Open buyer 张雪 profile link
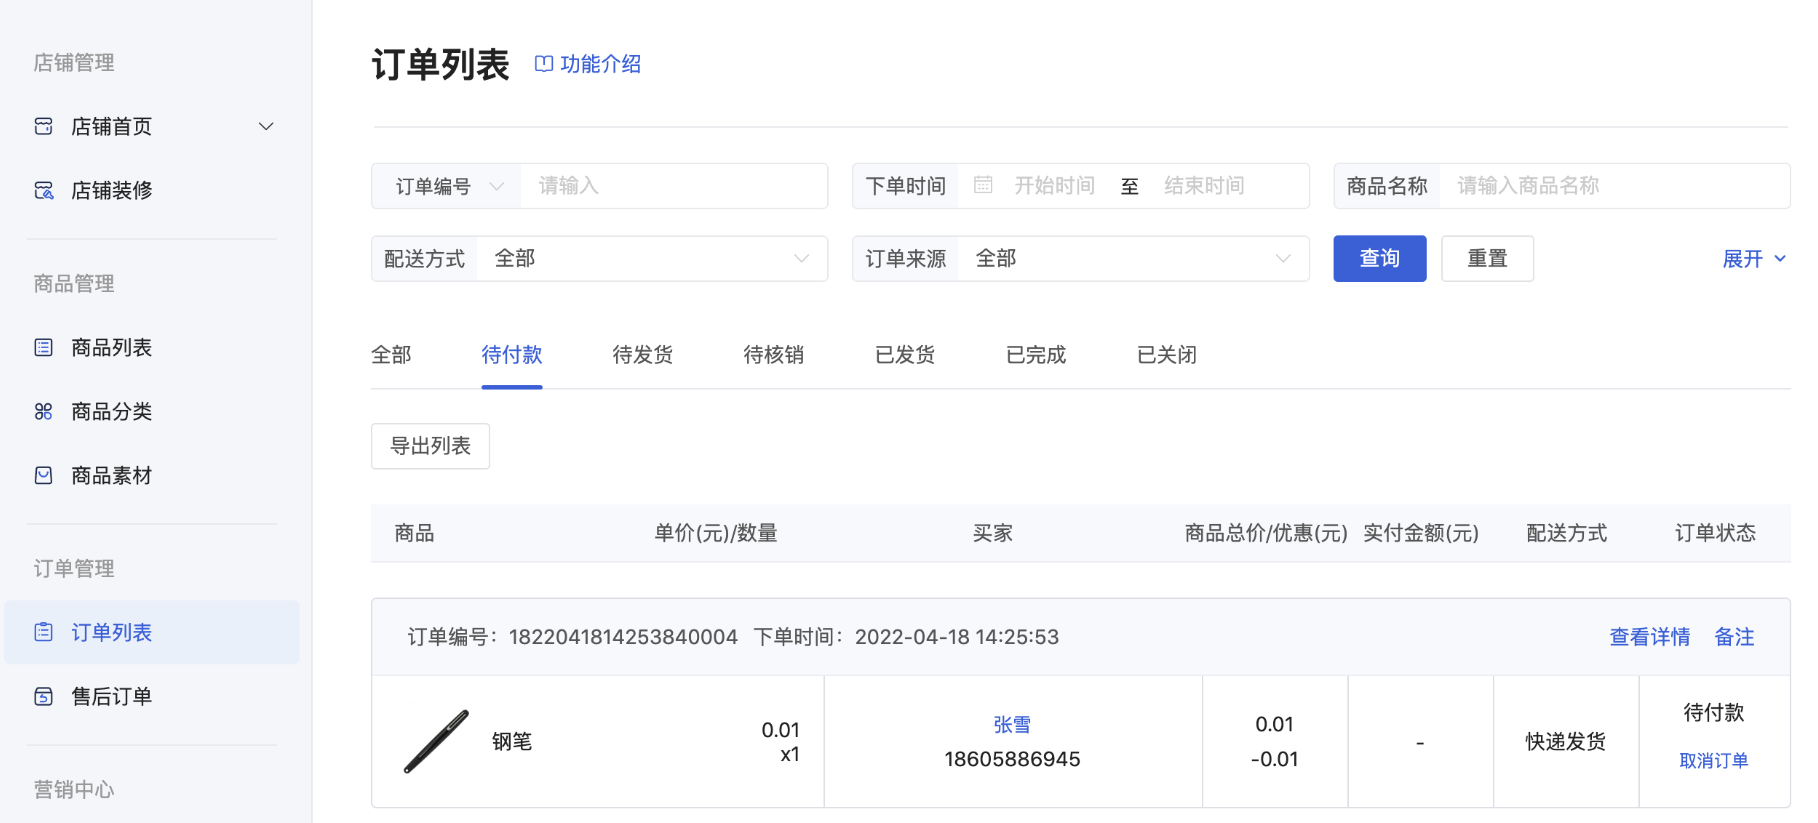Image resolution: width=1818 pixels, height=823 pixels. point(1012,725)
